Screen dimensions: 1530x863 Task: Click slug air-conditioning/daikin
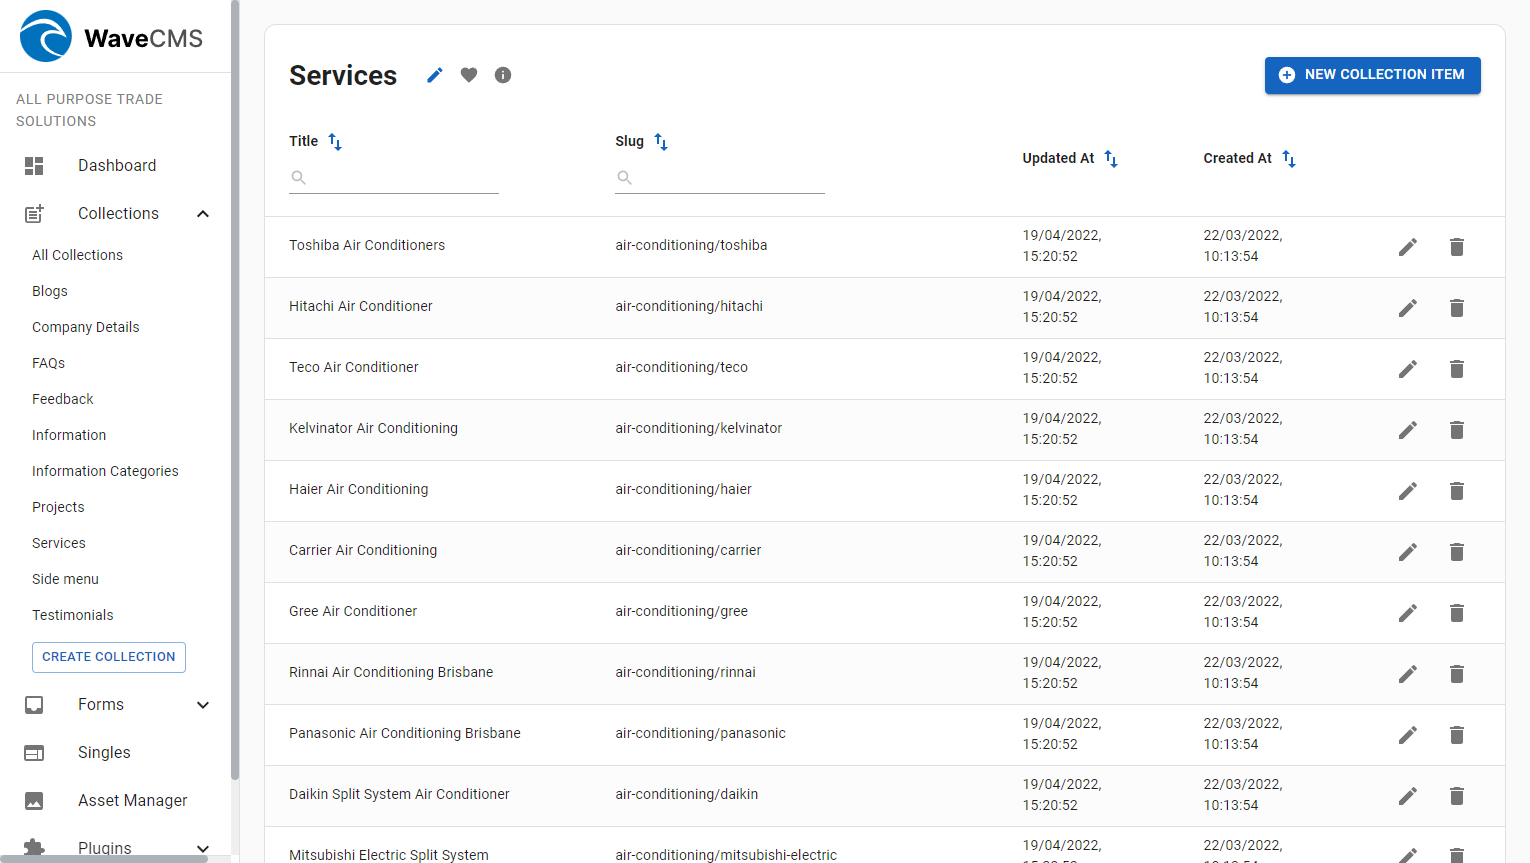(686, 794)
